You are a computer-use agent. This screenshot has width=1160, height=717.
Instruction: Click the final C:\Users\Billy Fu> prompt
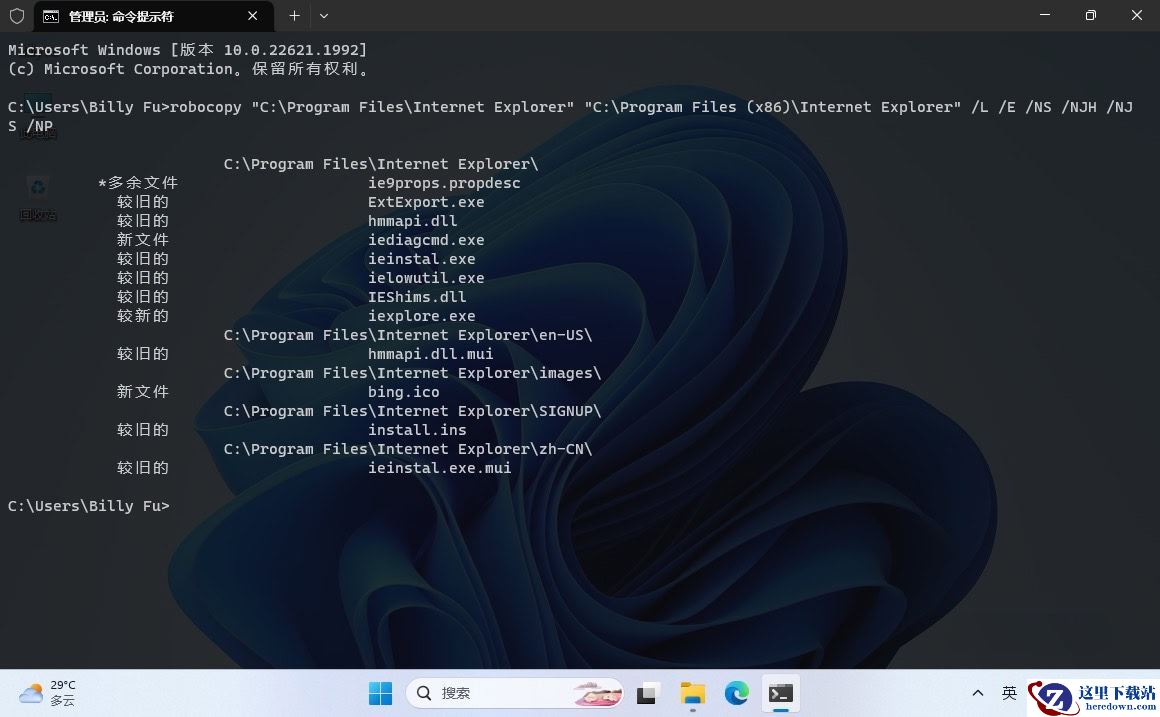tap(89, 506)
